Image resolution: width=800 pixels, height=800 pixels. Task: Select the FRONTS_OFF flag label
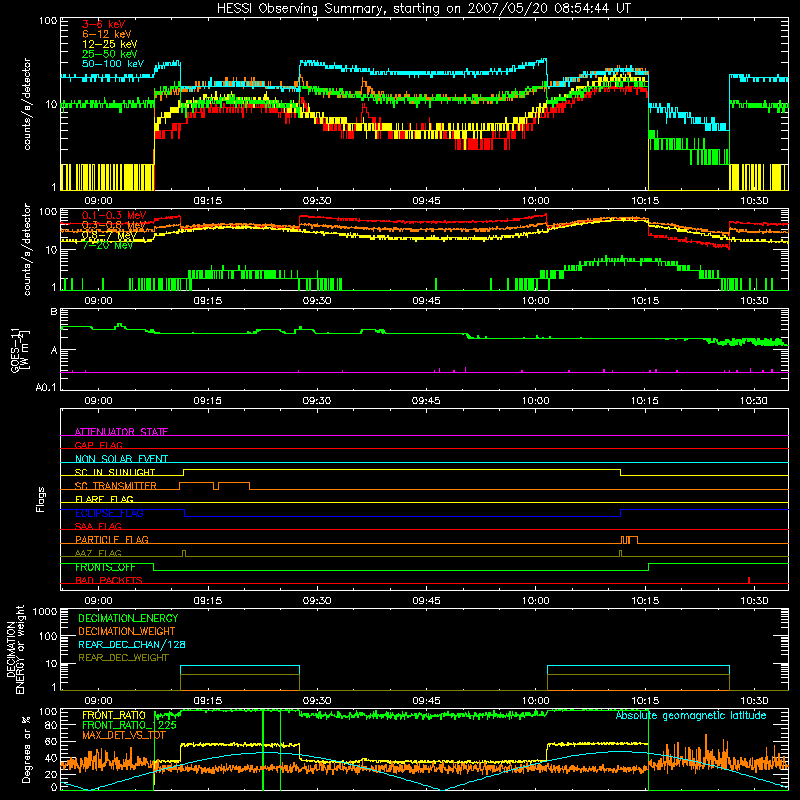tap(105, 567)
